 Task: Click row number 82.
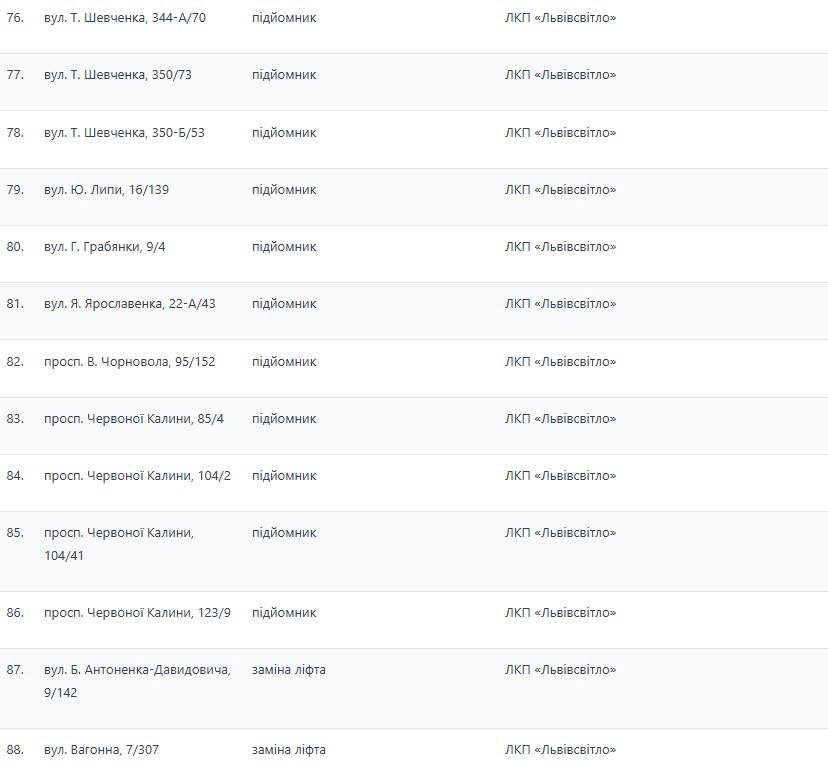(15, 362)
